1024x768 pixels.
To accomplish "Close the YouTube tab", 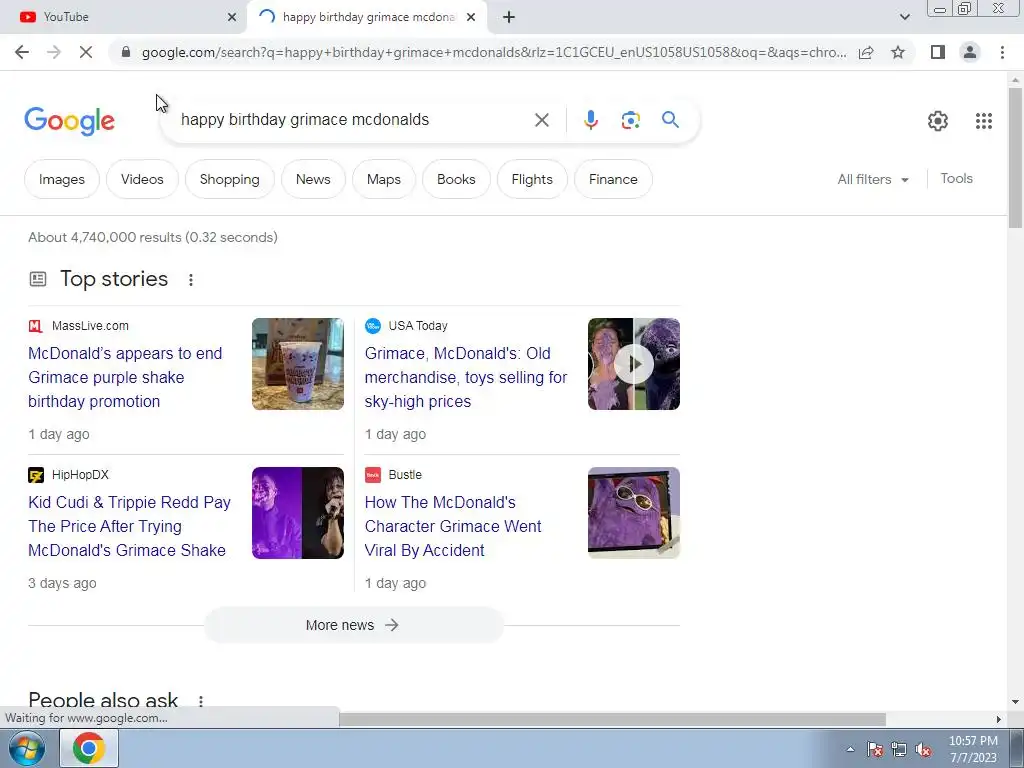I will pos(232,17).
